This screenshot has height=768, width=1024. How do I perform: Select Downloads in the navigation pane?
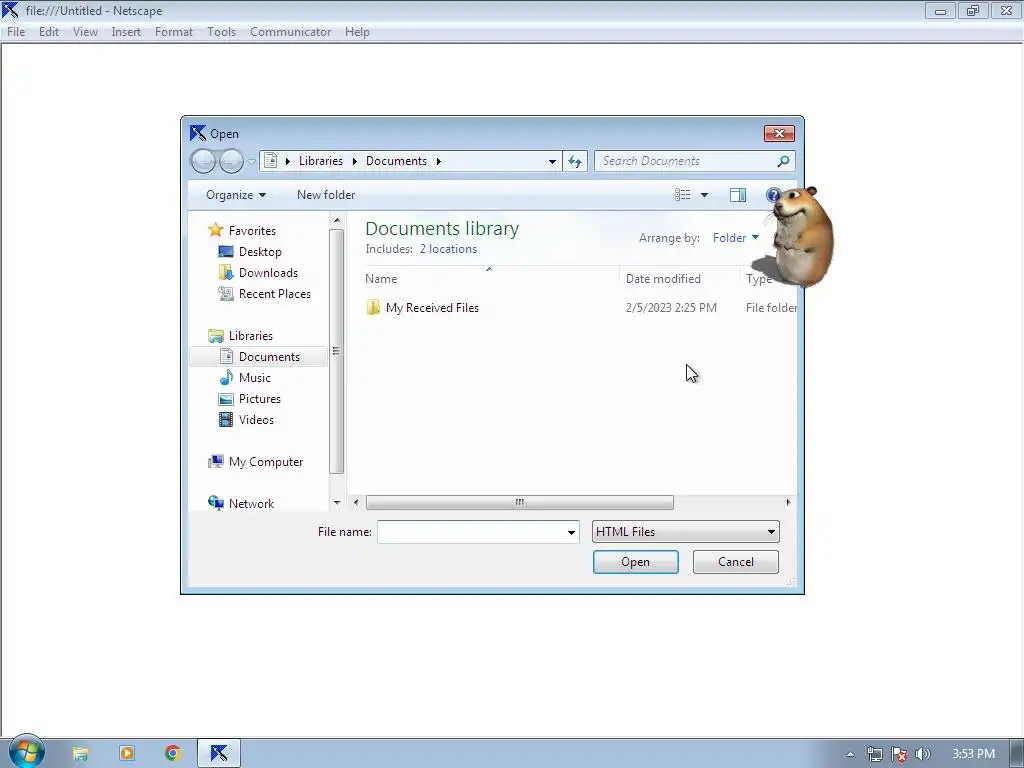click(x=268, y=273)
